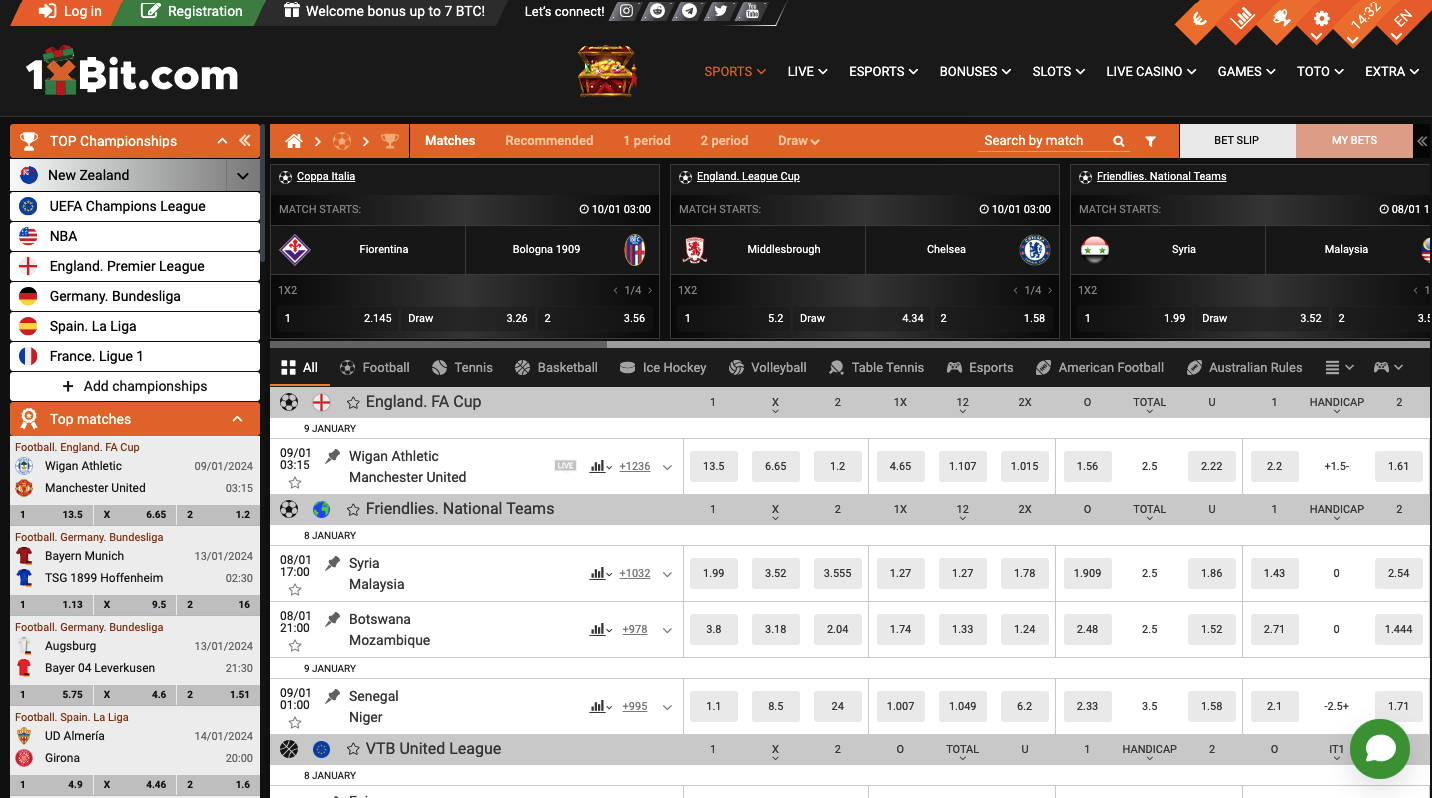Open the more sports list dropdown icon

pos(1339,367)
